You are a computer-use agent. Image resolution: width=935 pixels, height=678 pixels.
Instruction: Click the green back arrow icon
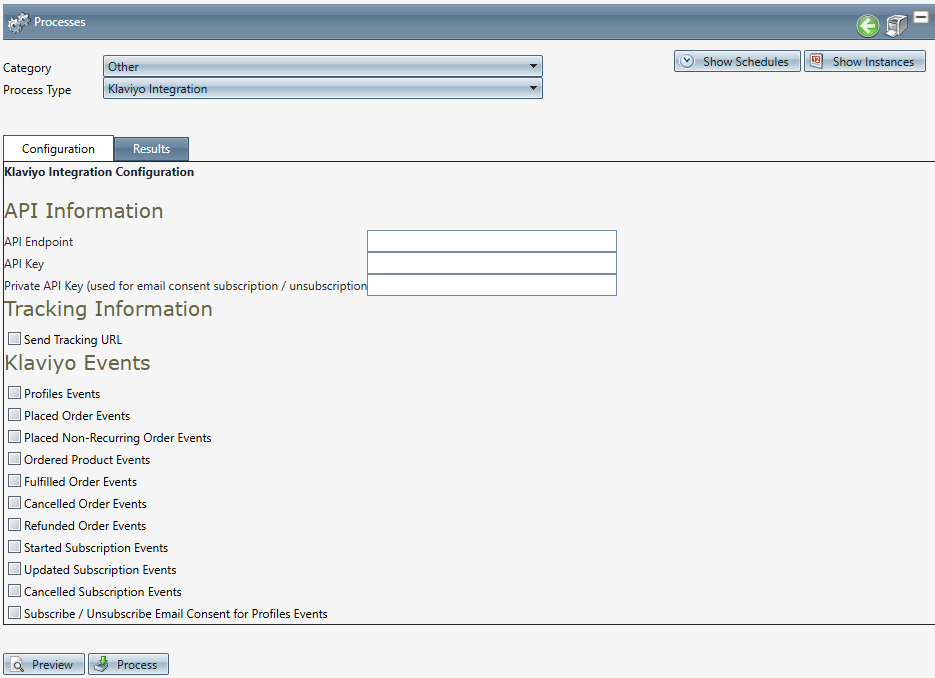pyautogui.click(x=868, y=26)
